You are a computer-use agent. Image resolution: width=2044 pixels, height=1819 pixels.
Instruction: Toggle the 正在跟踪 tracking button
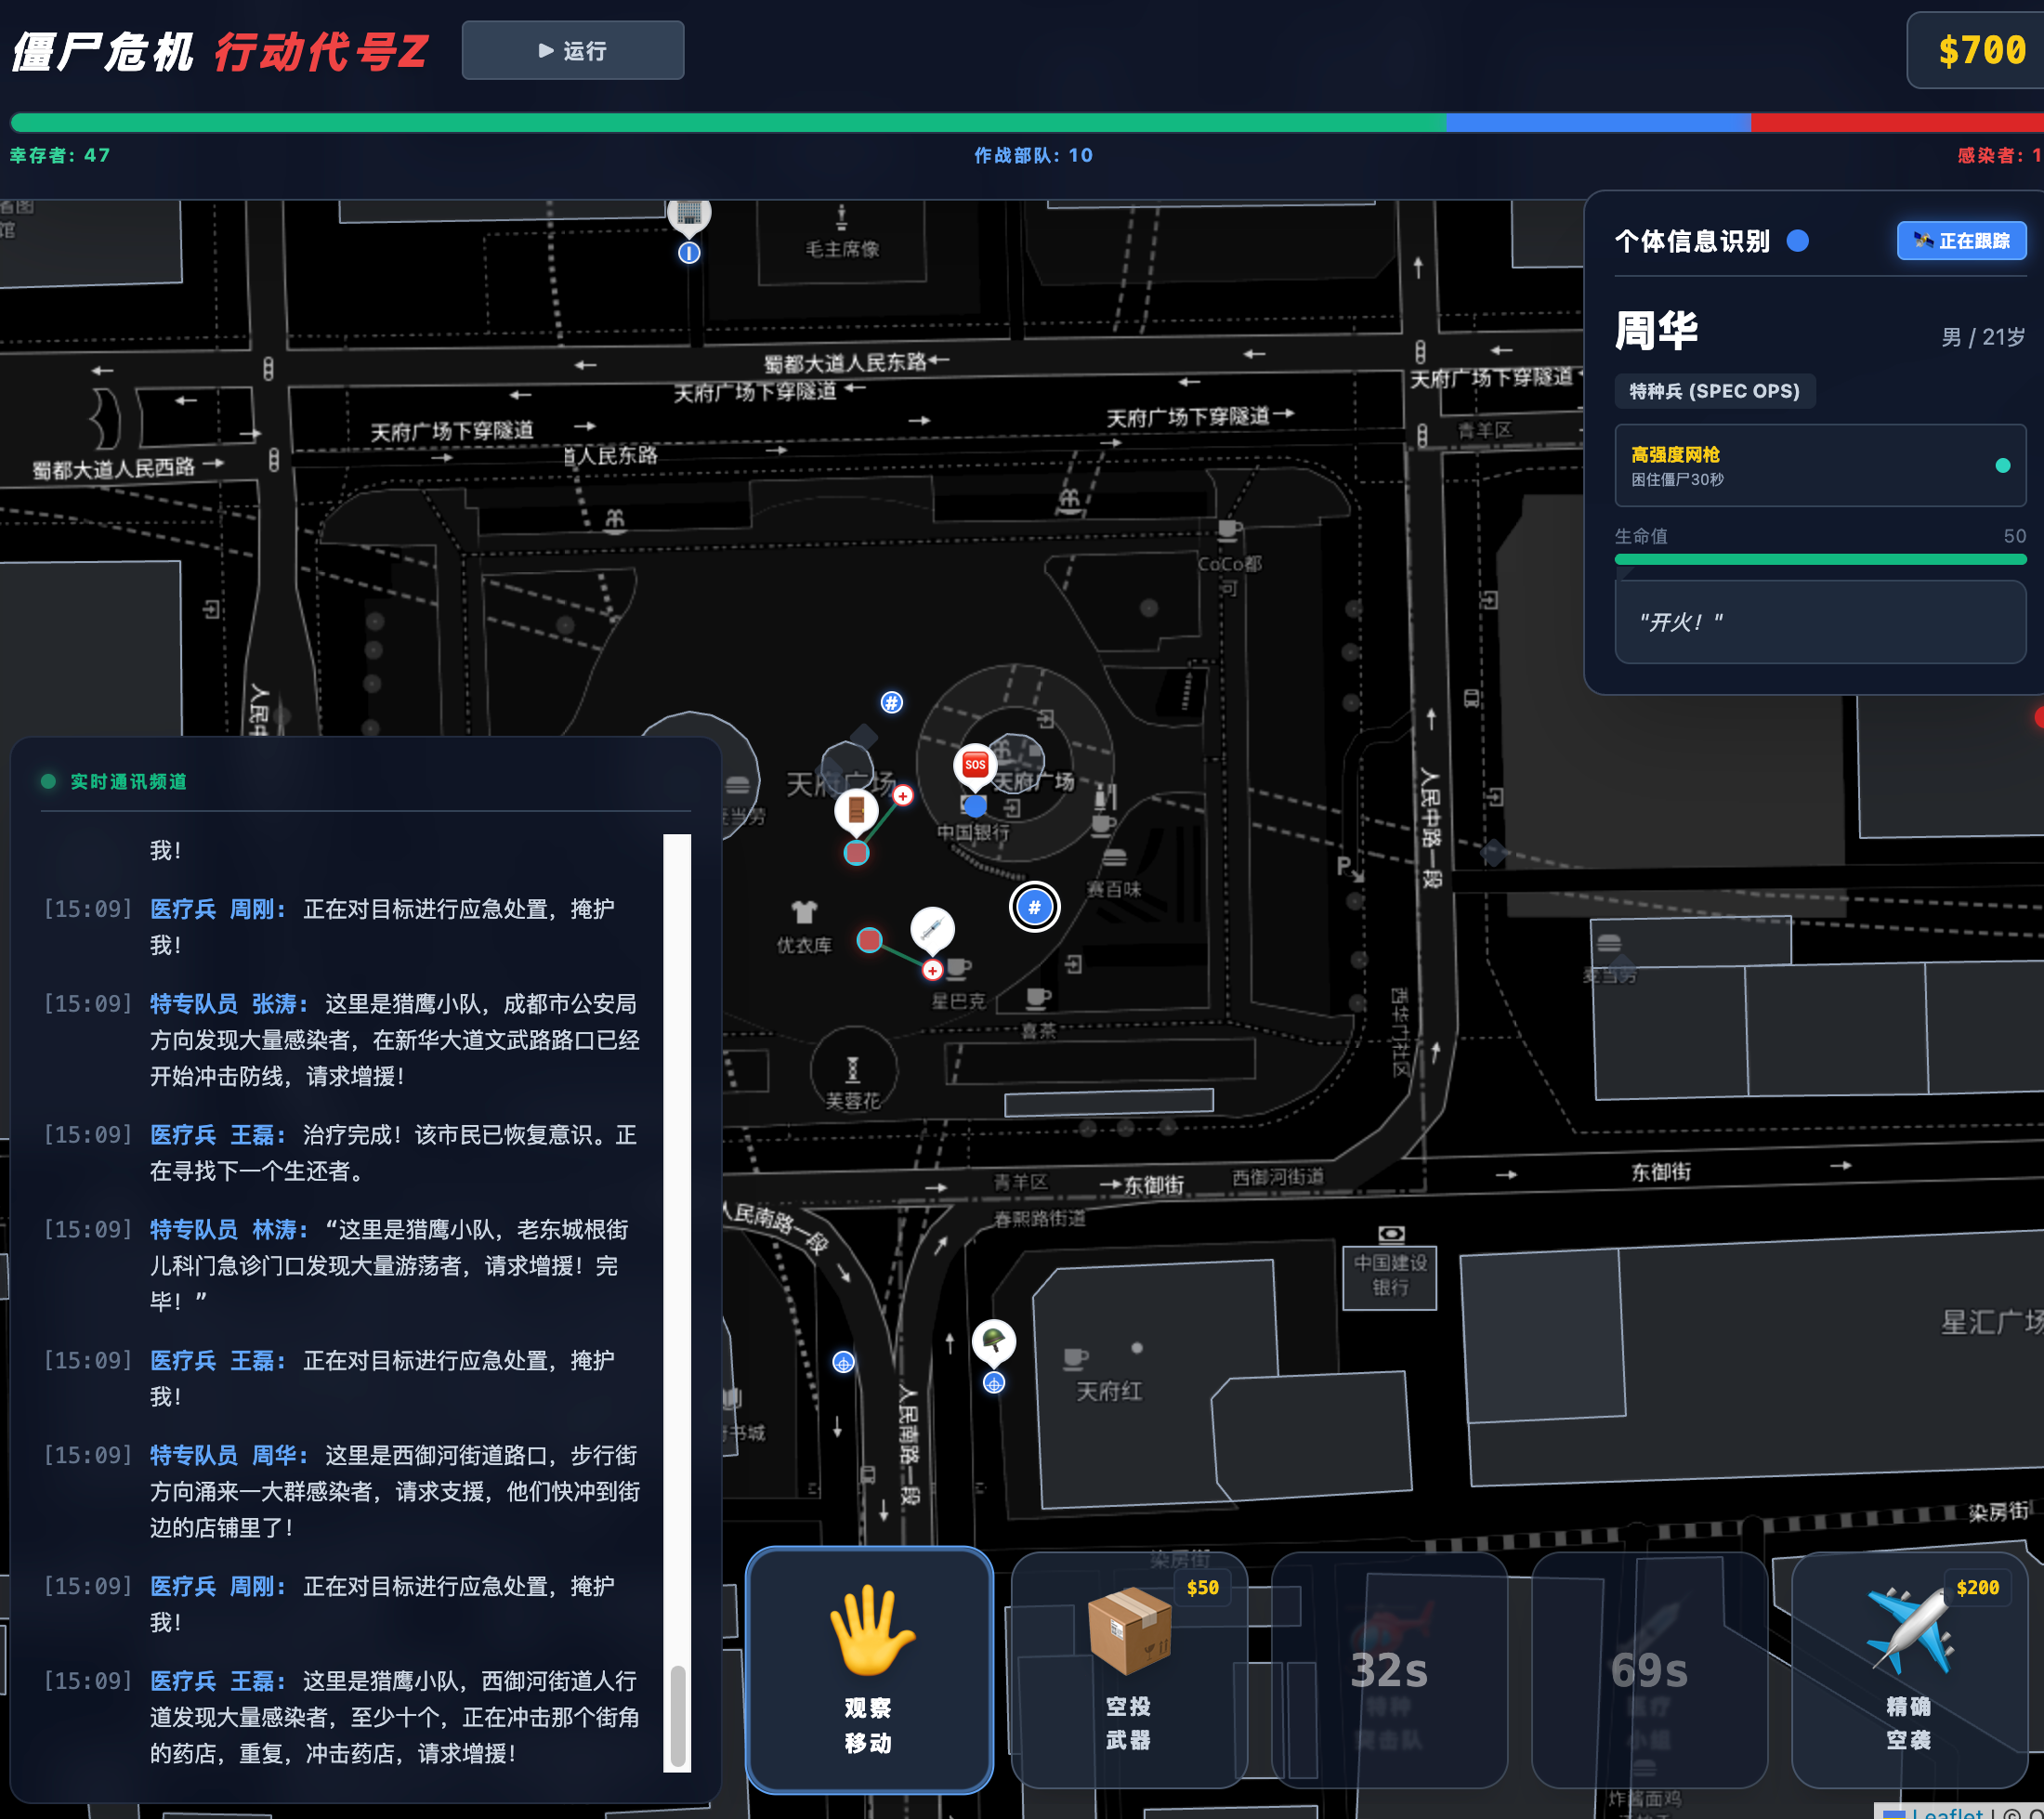[1961, 241]
